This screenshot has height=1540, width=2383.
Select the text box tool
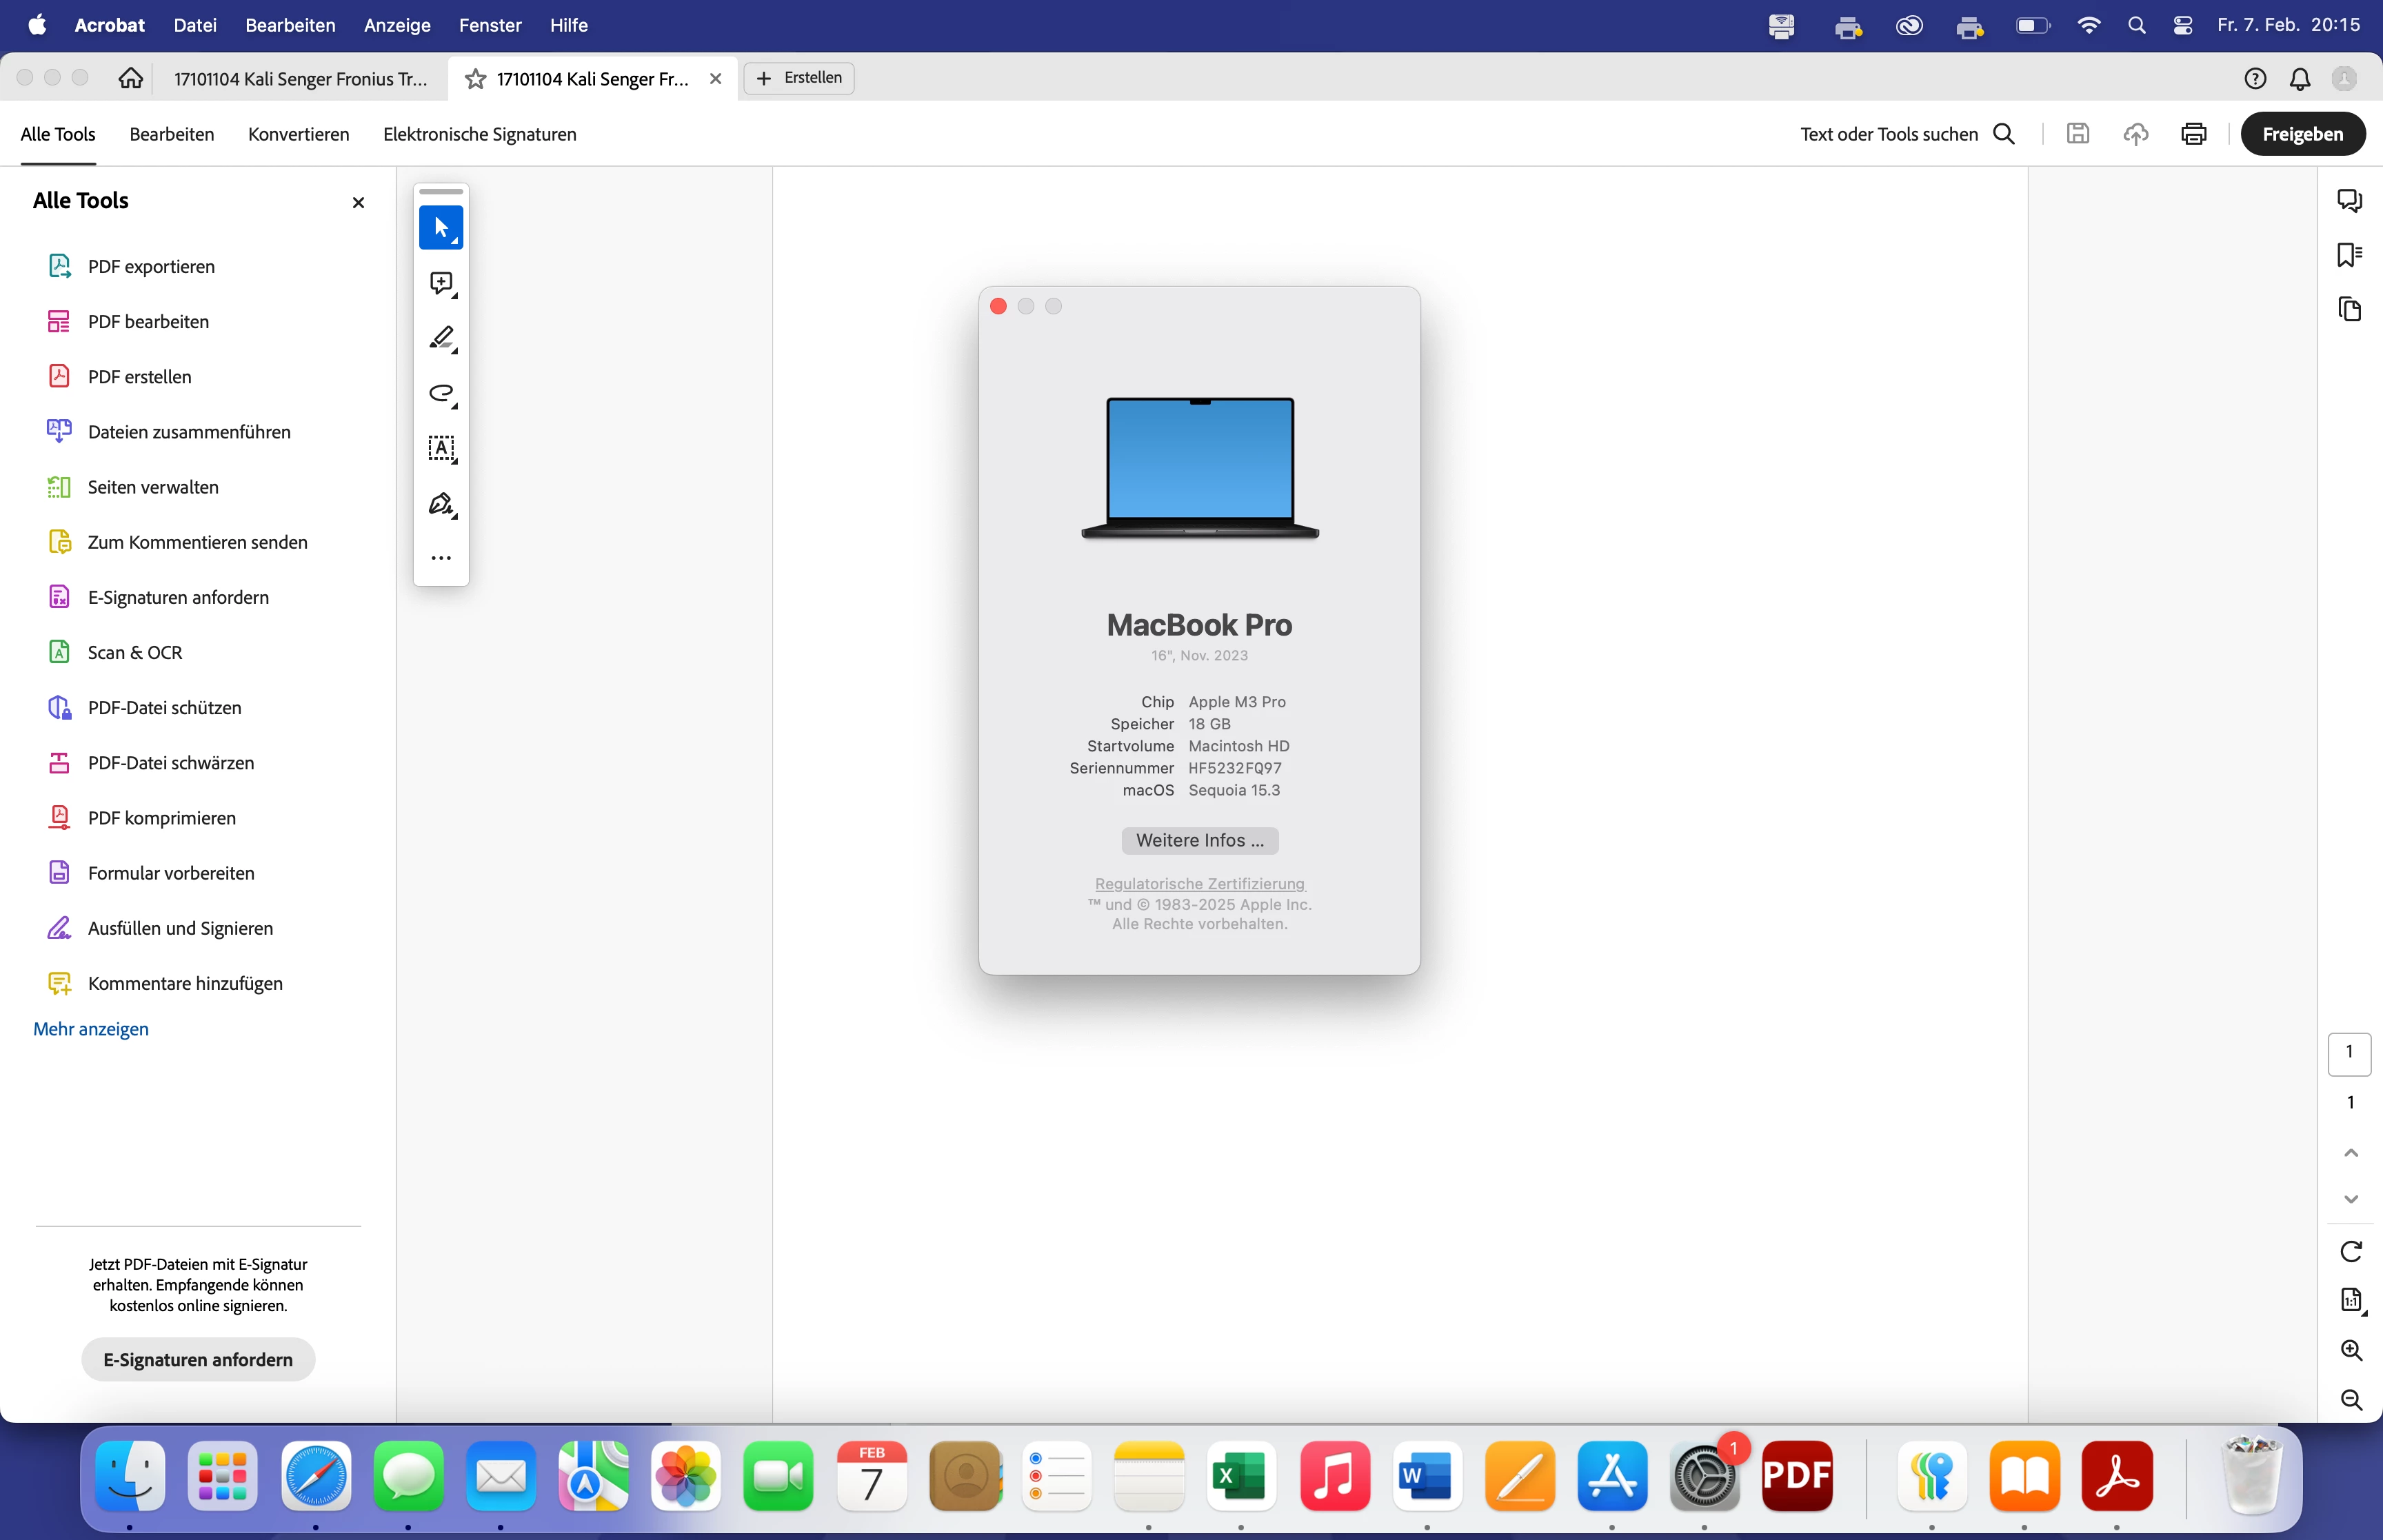pyautogui.click(x=441, y=448)
